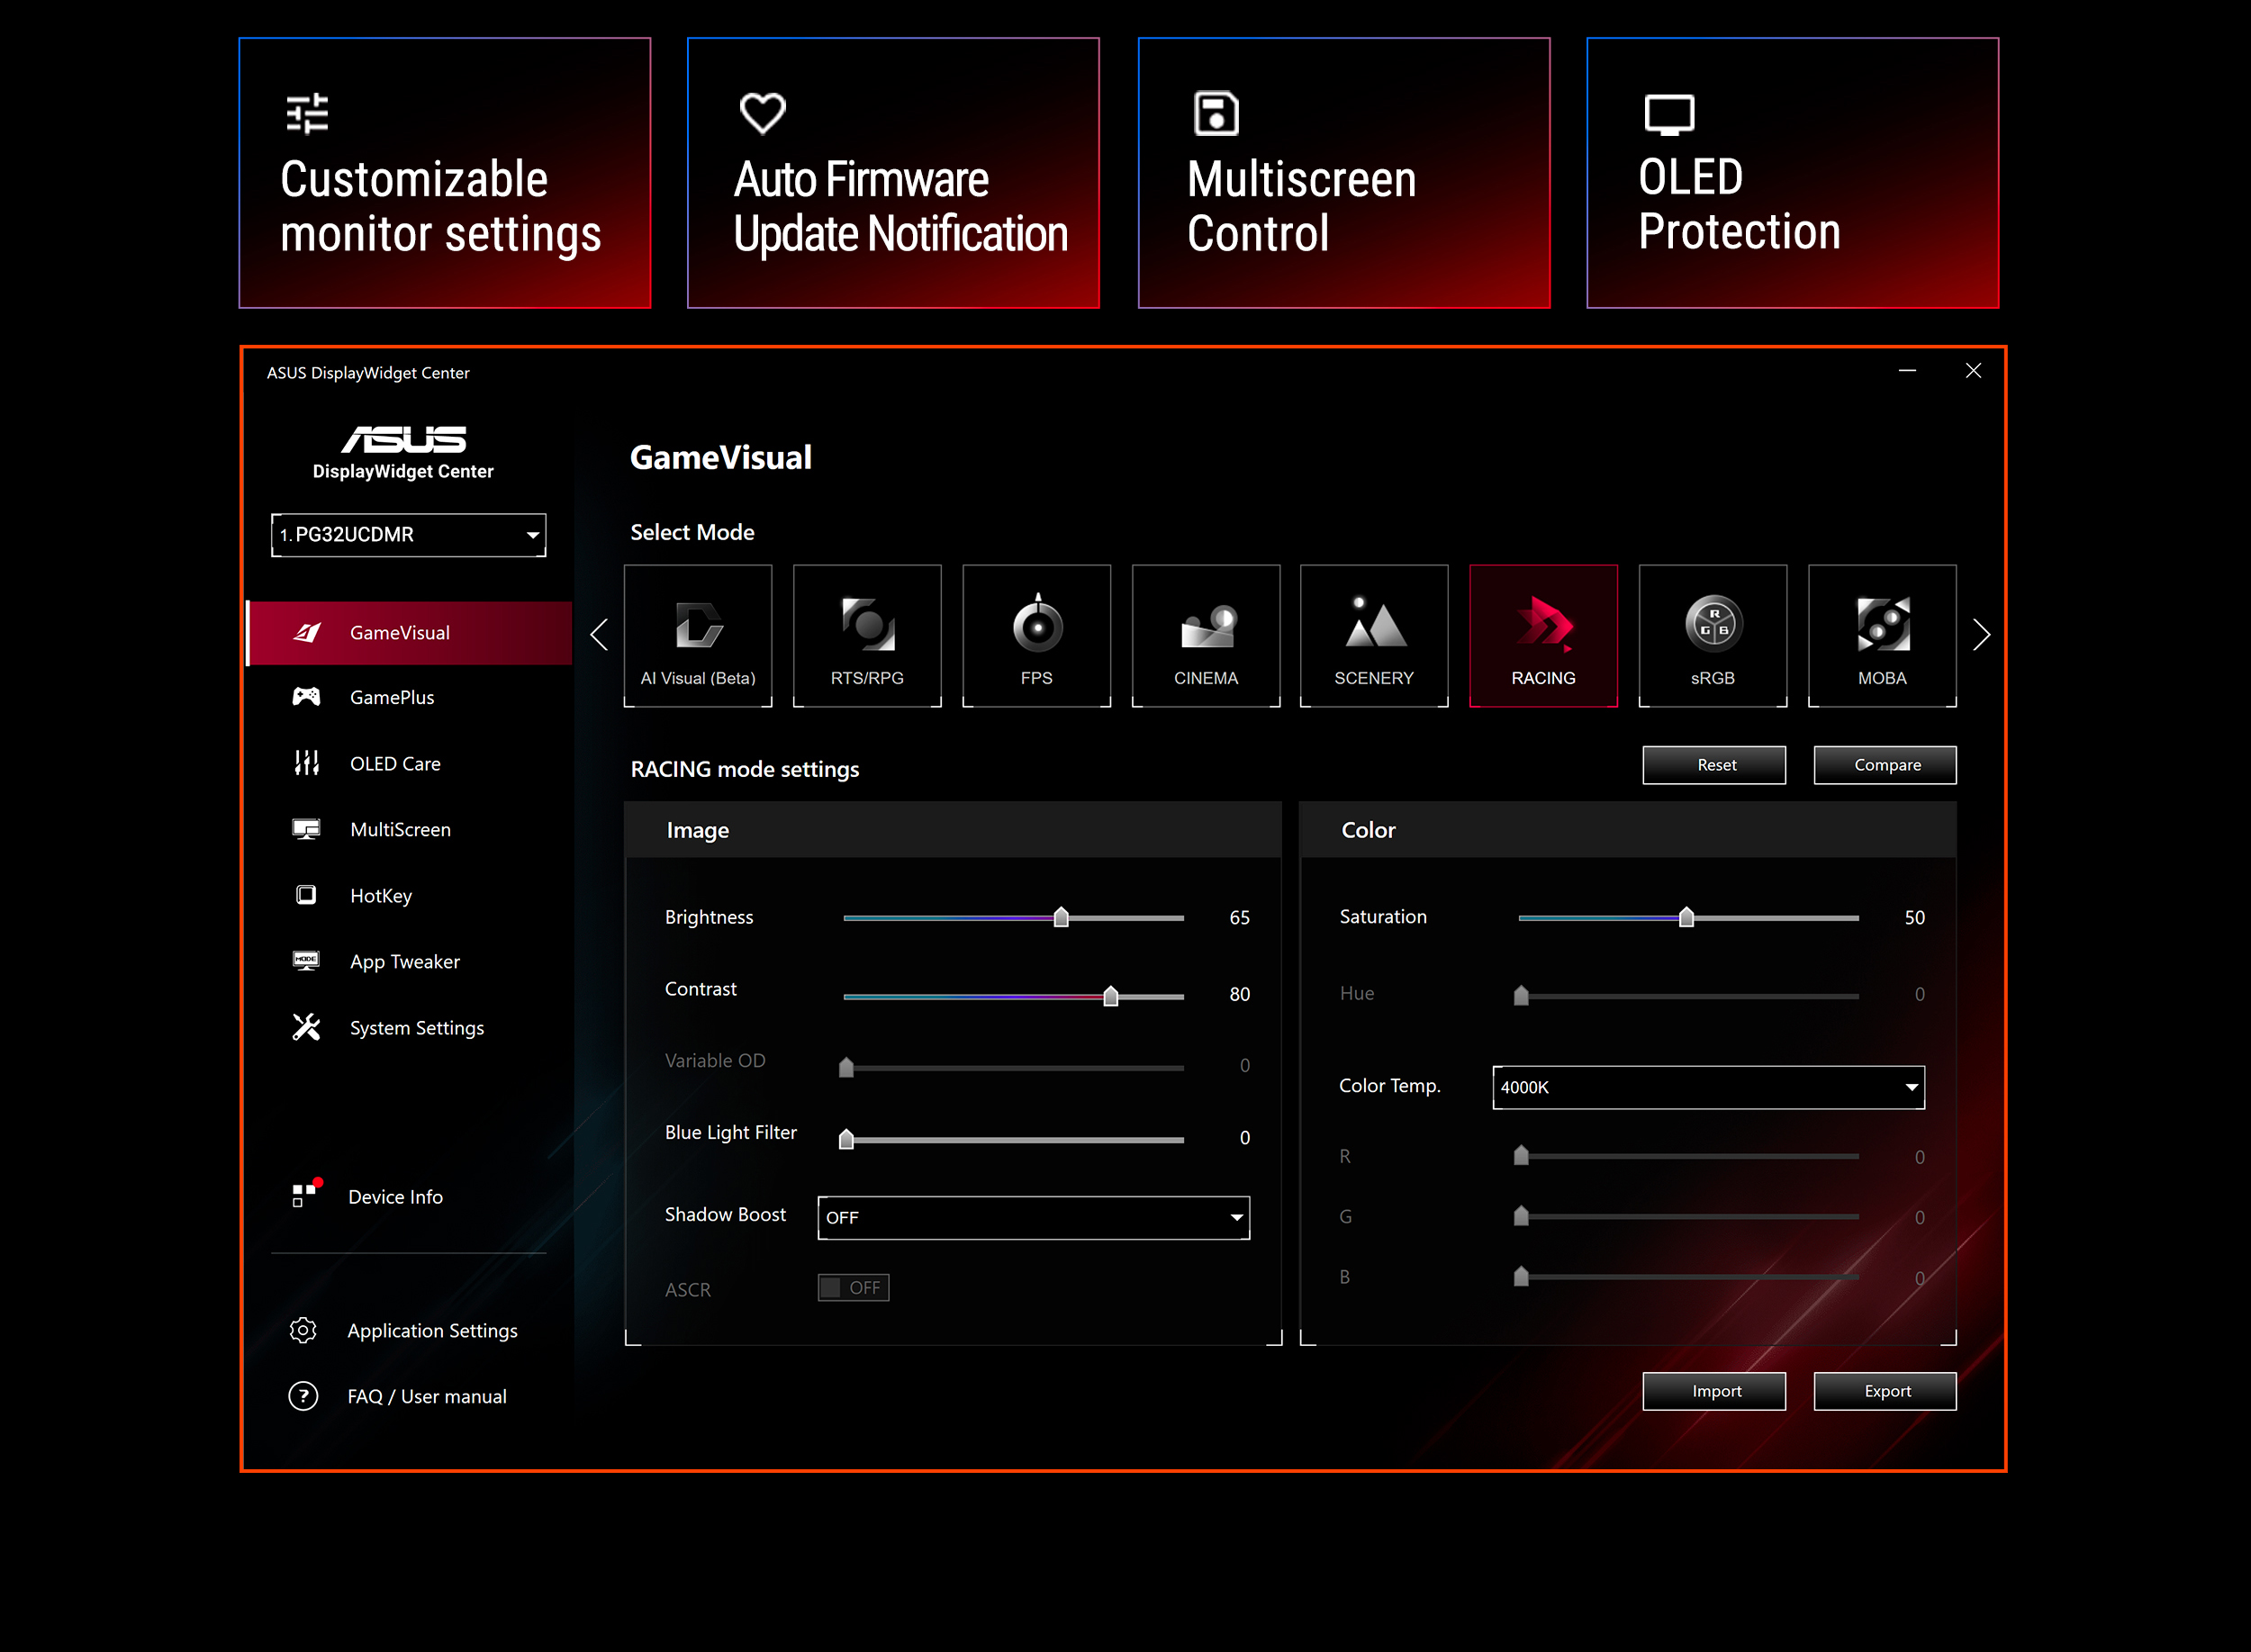Image resolution: width=2251 pixels, height=1652 pixels.
Task: Click the Compare button
Action: click(1885, 765)
